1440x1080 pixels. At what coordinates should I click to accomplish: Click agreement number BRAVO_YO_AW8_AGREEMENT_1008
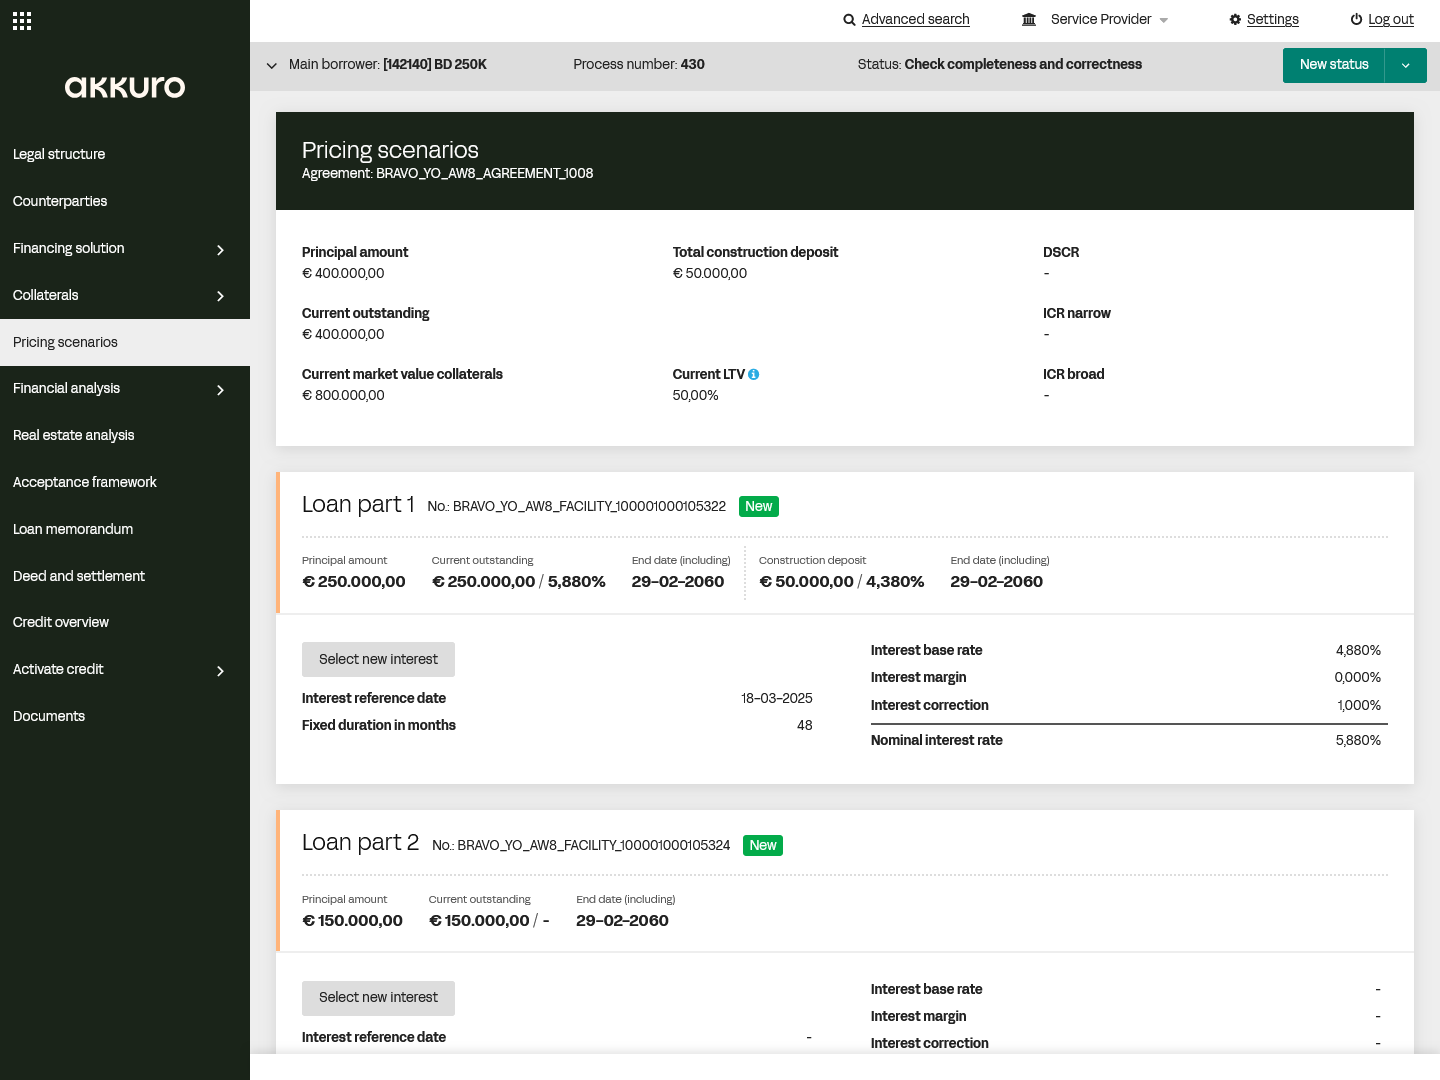tap(485, 173)
